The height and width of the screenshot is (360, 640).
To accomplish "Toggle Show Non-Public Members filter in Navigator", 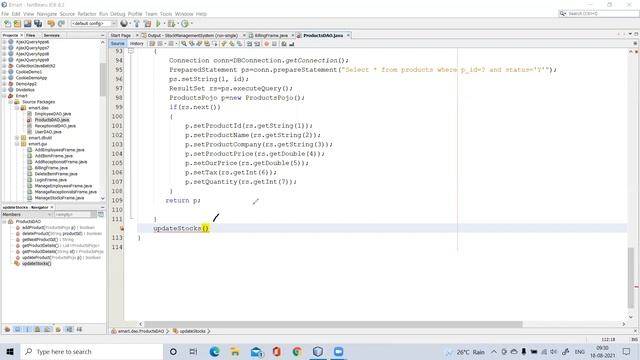I will coord(37,329).
